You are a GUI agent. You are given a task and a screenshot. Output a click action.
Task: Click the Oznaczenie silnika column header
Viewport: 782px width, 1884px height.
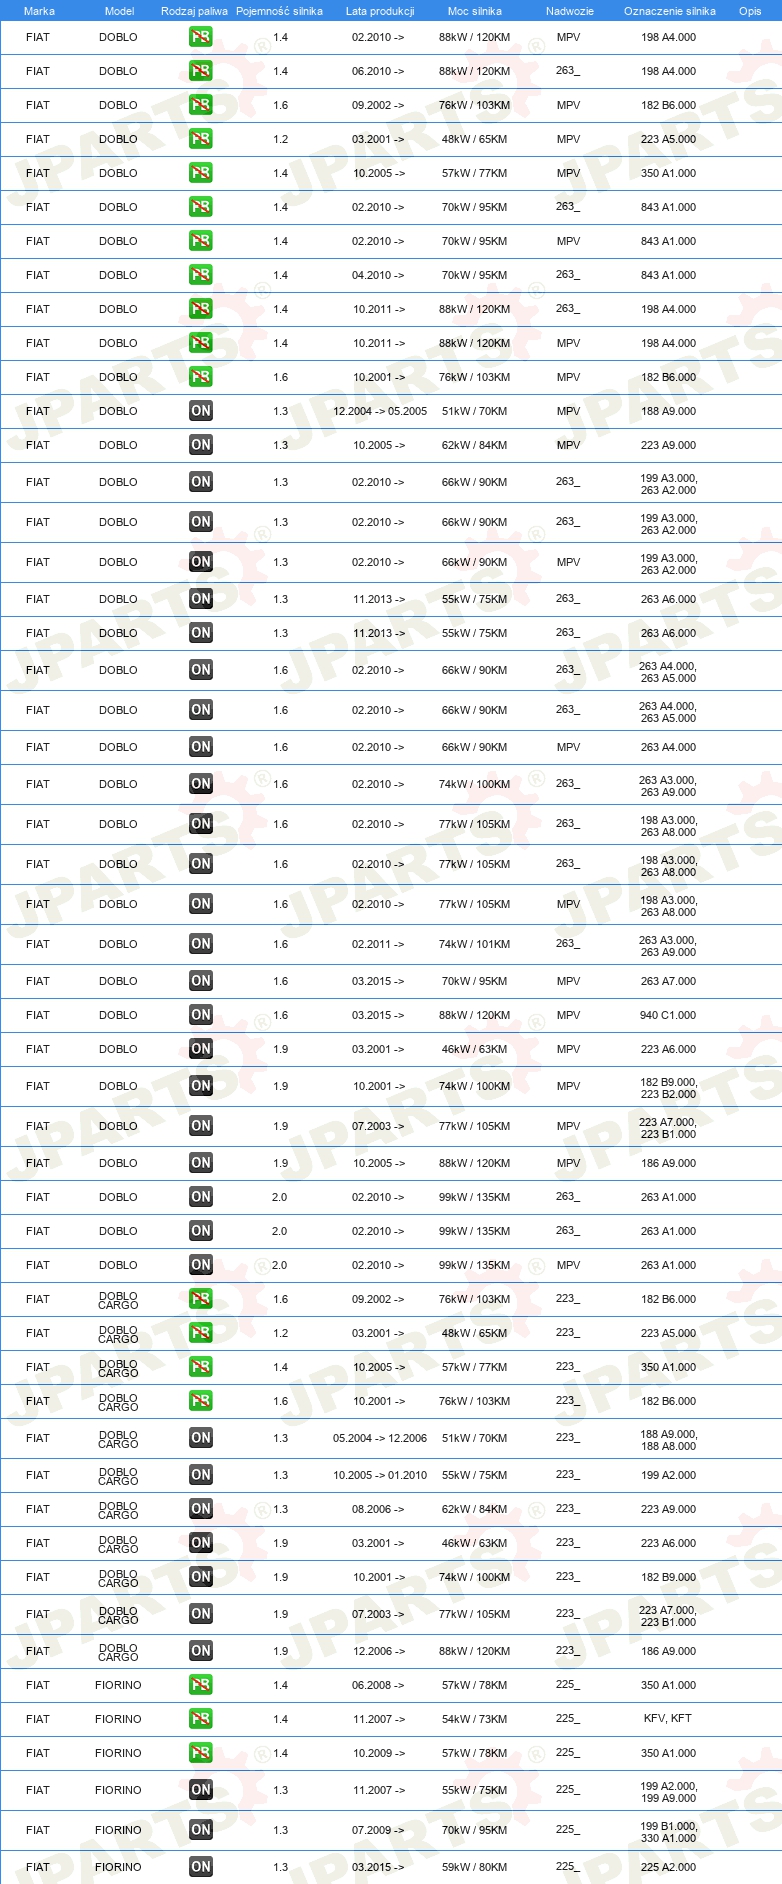[x=670, y=11]
